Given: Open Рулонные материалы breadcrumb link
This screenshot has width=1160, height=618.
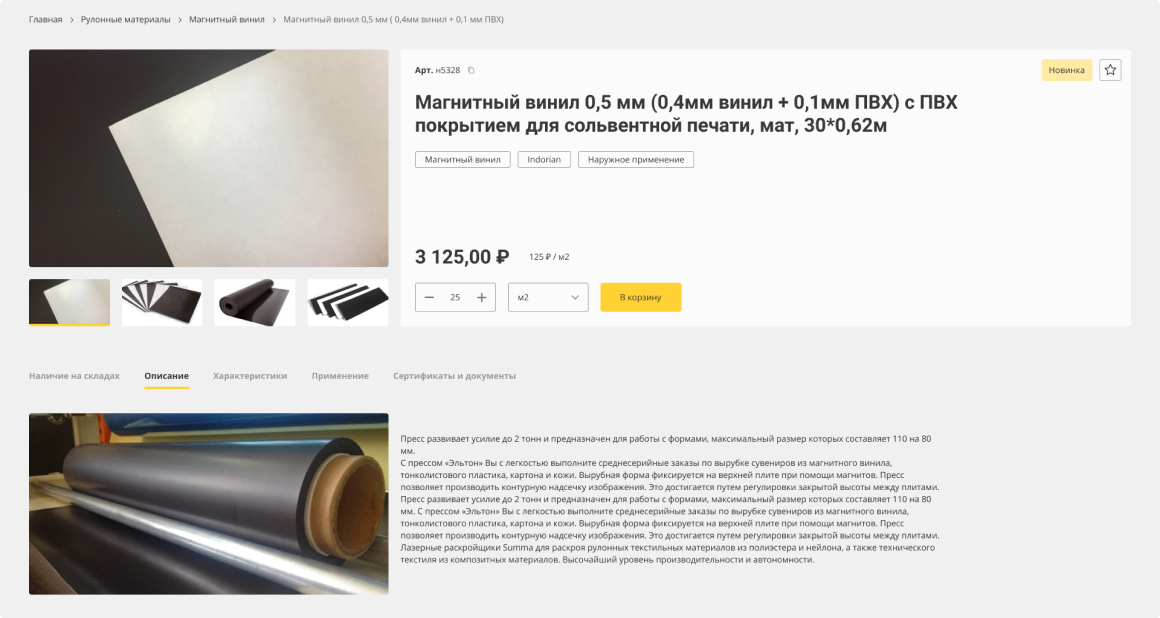Looking at the screenshot, I should pyautogui.click(x=125, y=19).
